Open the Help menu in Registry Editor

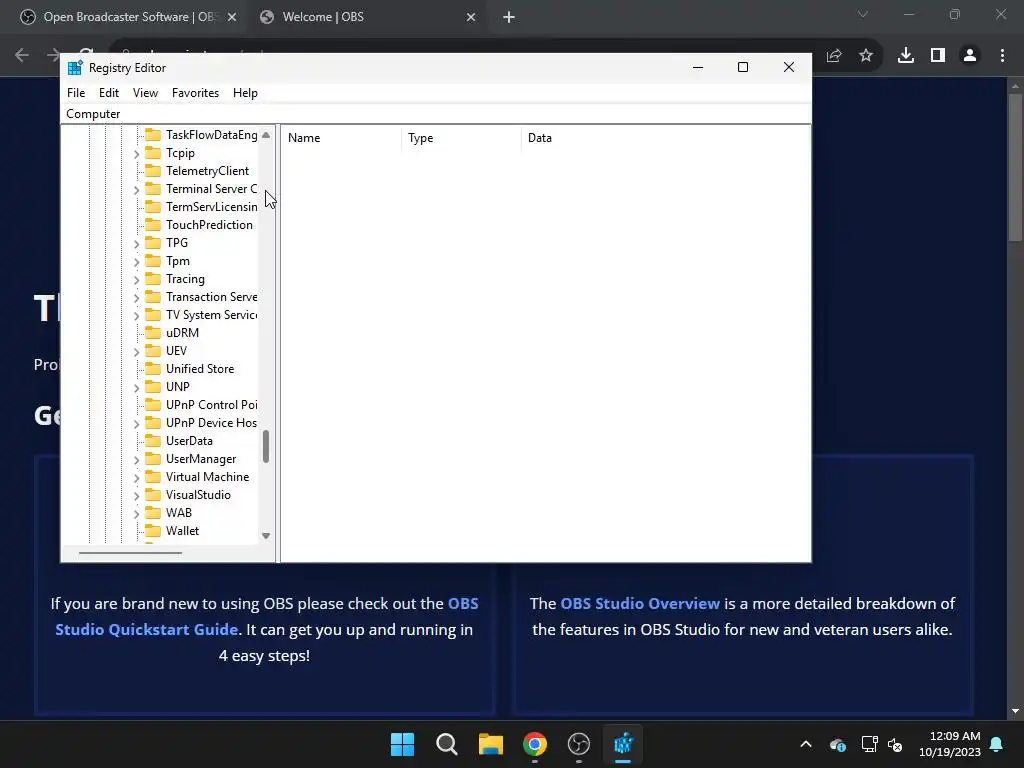pos(245,93)
